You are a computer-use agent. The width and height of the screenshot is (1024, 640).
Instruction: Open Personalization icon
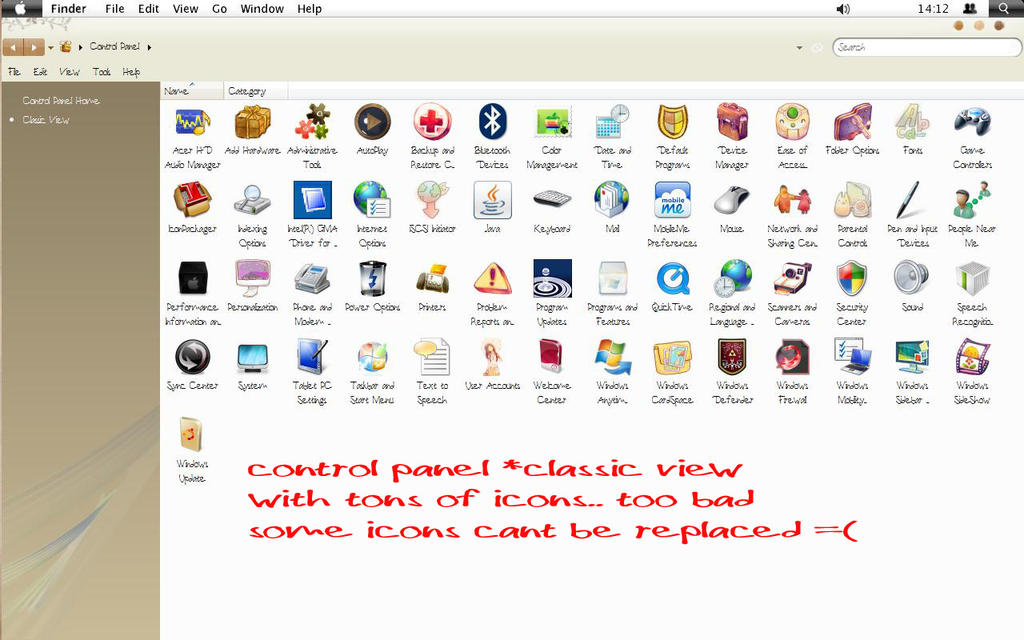253,278
